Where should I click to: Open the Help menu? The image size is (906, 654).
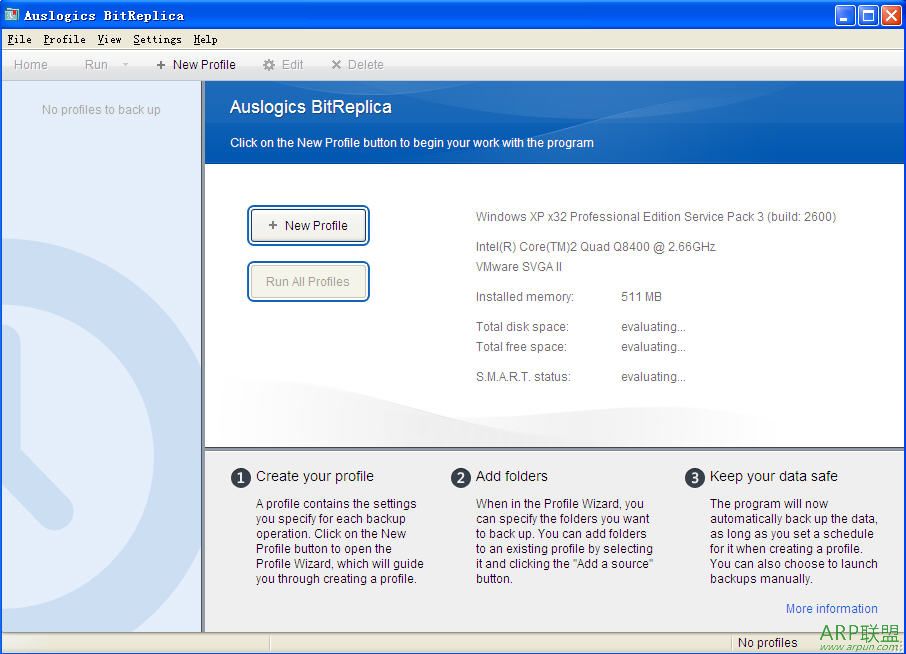tap(205, 40)
